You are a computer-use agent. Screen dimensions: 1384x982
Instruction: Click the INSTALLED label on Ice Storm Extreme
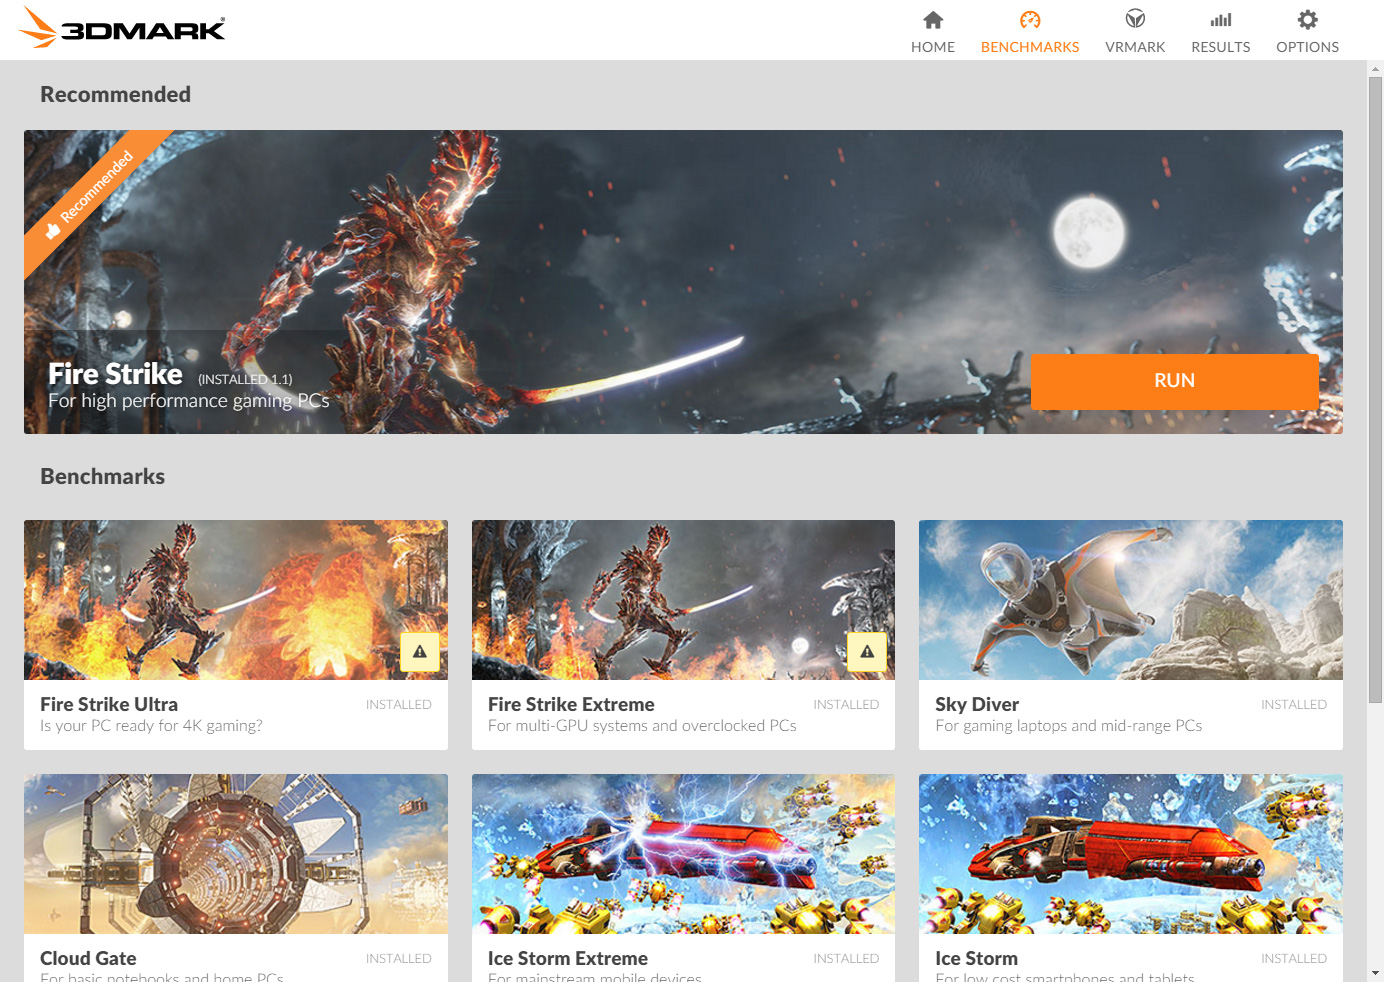click(846, 959)
